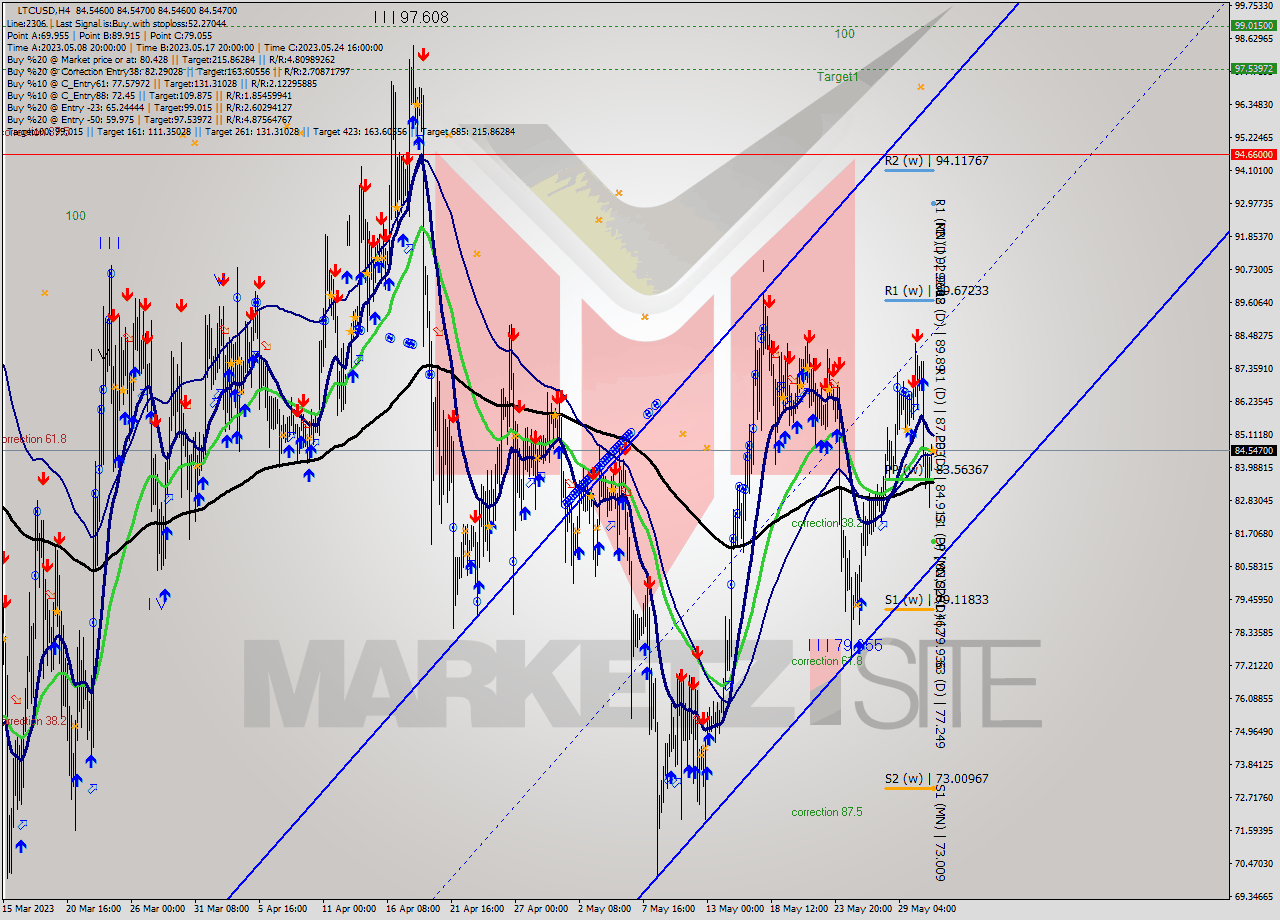Click the 78.33585 price axis value

1254,633
